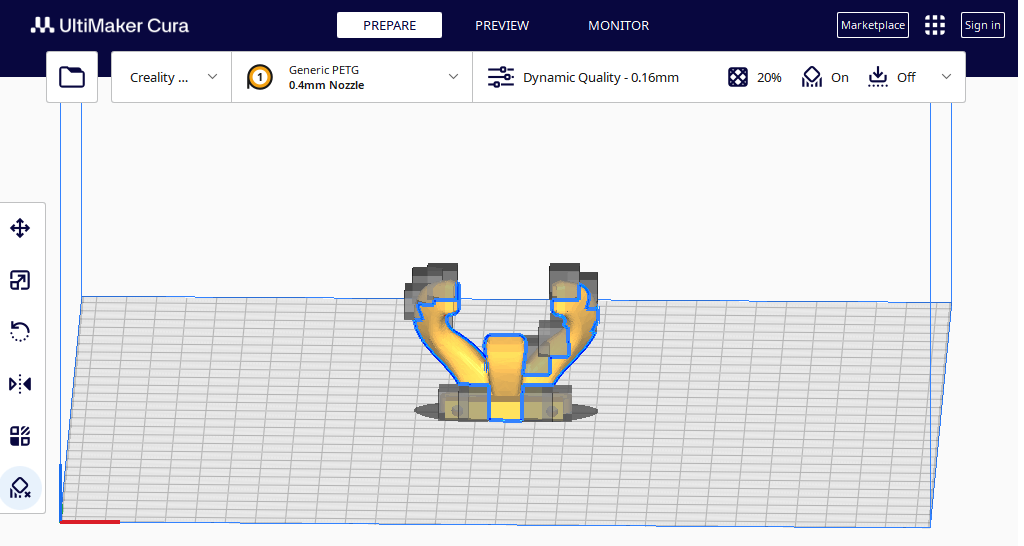The width and height of the screenshot is (1024, 546).
Task: Activate the Rotate tool
Action: tap(19, 332)
